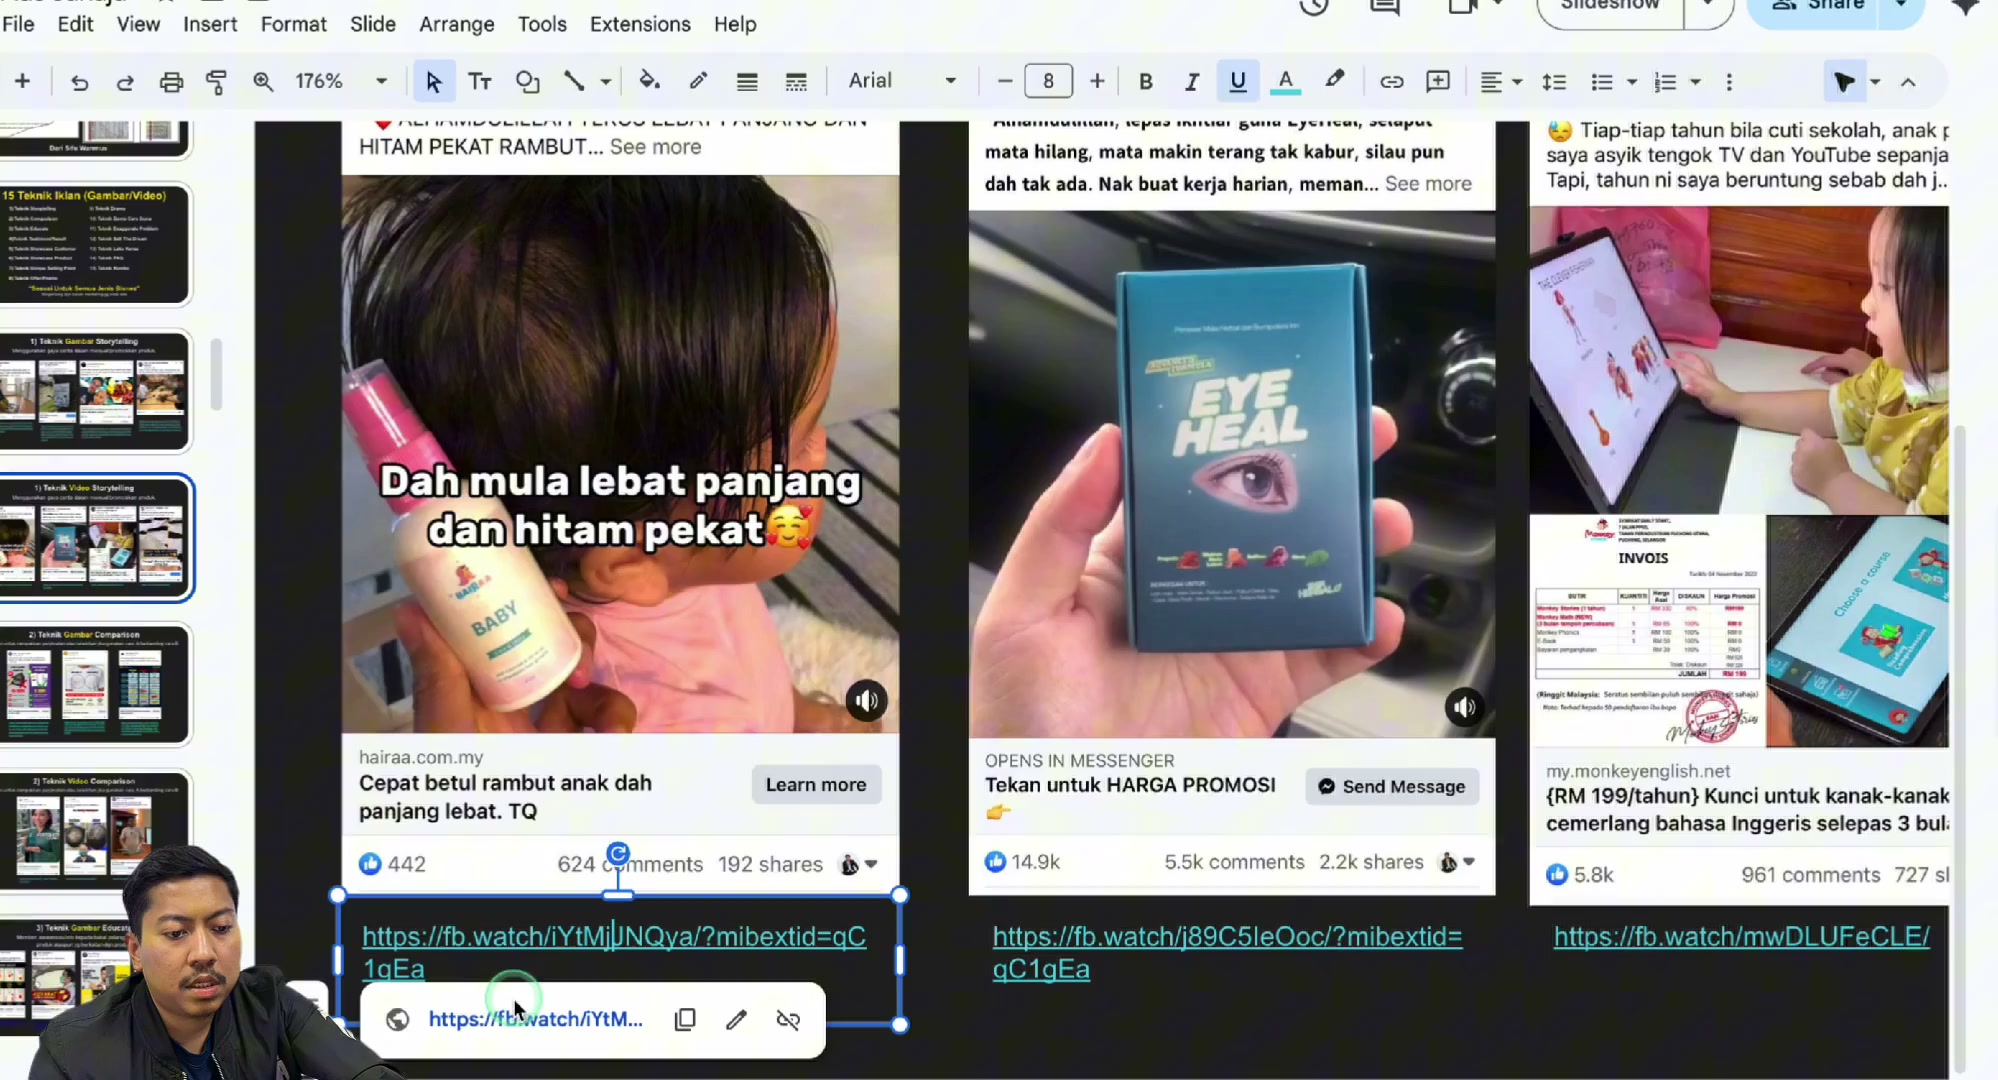
Task: Open line and paragraph spacing
Action: point(1553,81)
